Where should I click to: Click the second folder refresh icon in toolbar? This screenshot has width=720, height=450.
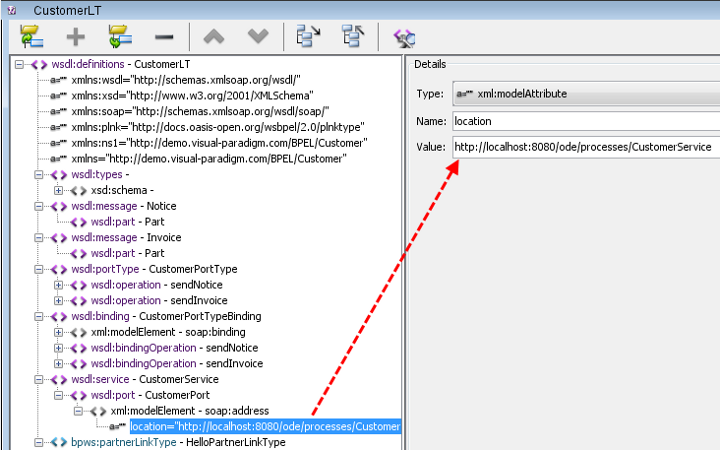120,37
